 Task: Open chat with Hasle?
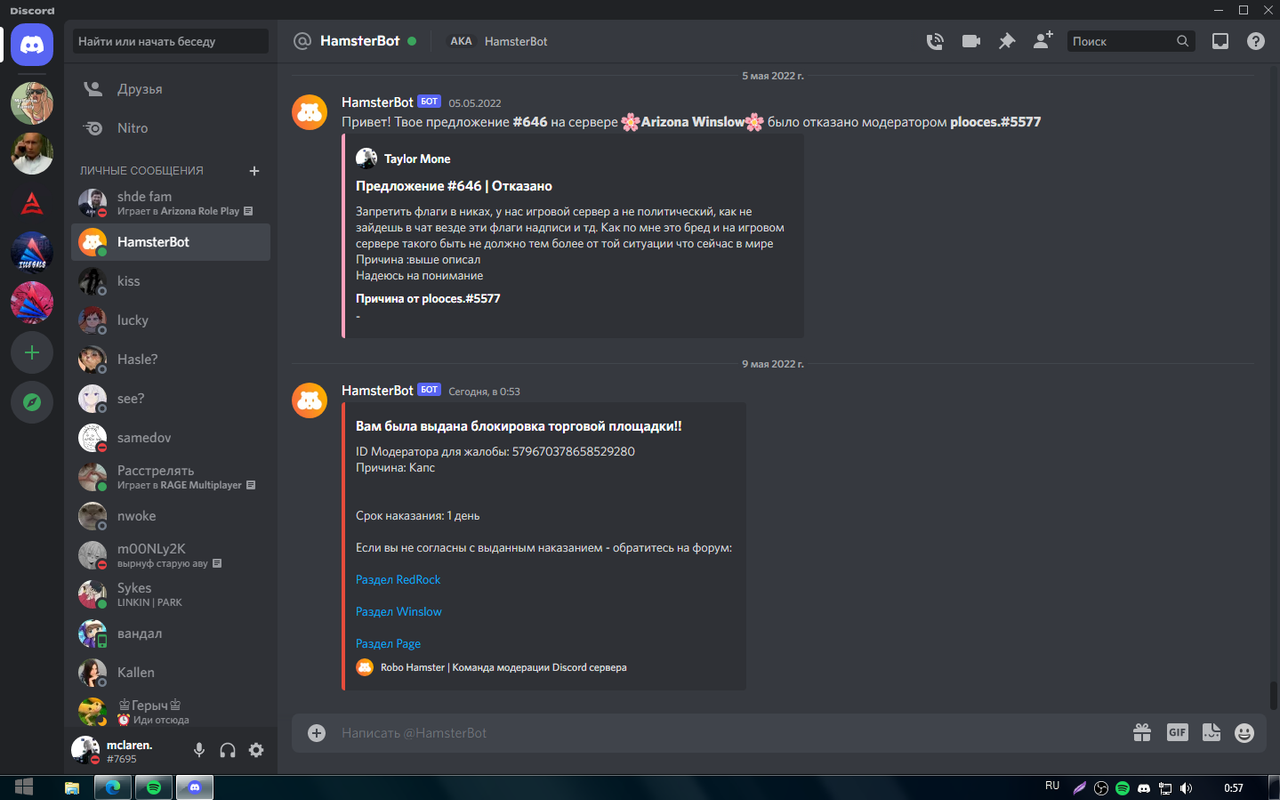point(171,359)
